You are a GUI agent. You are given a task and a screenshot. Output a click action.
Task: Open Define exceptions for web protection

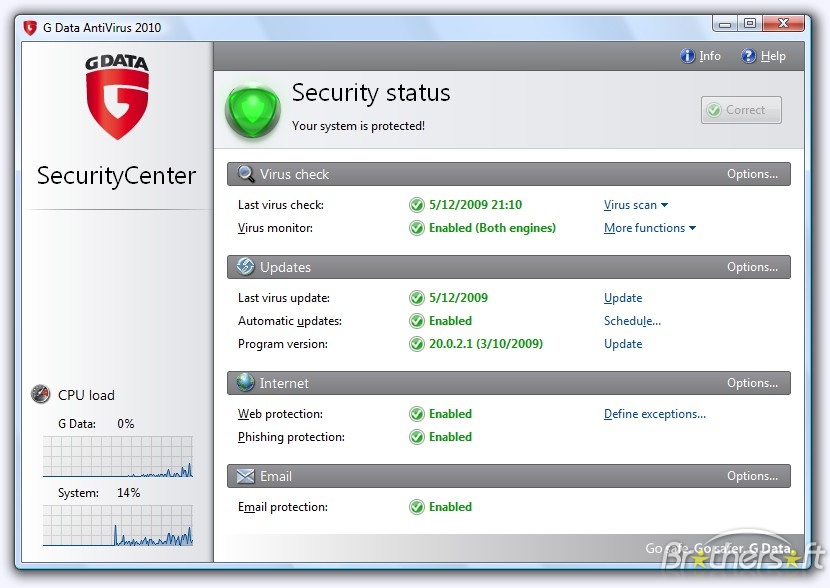(655, 413)
